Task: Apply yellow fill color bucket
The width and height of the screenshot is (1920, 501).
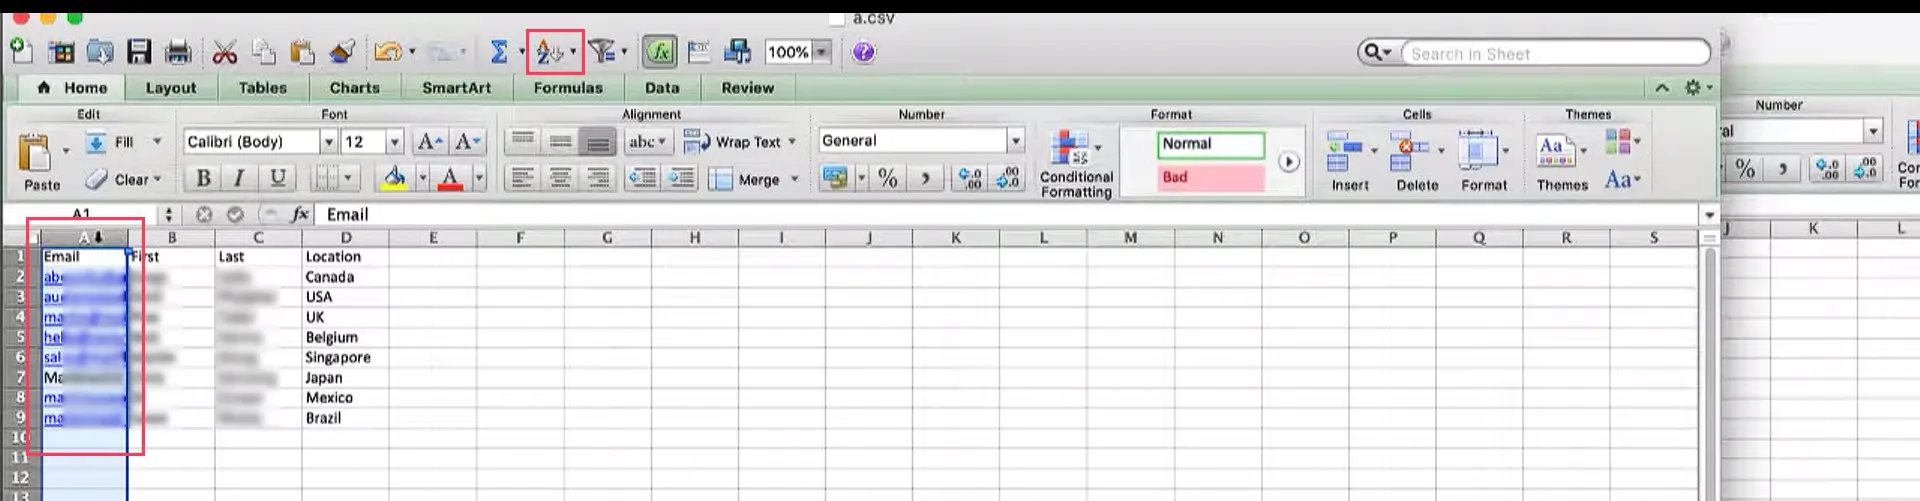Action: [394, 179]
